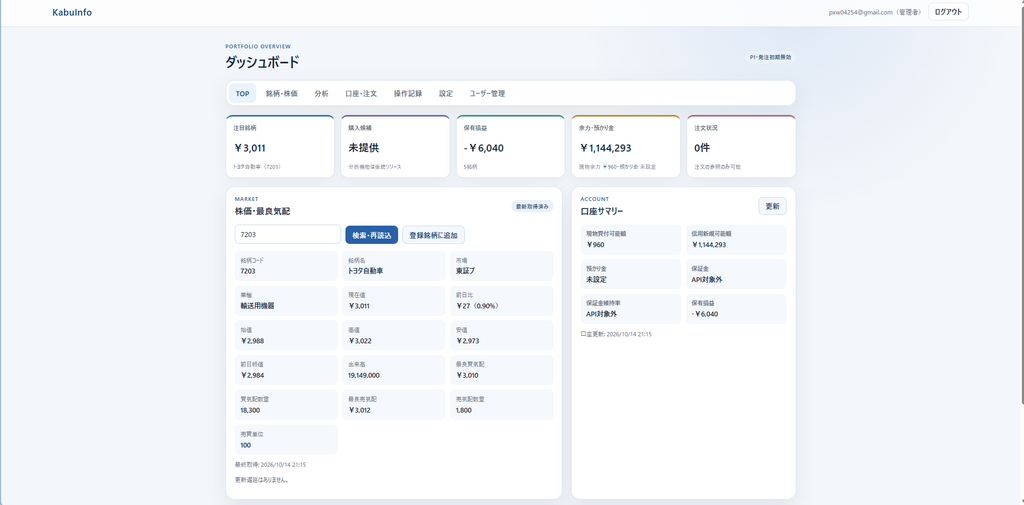The width and height of the screenshot is (1024, 505).
Task: Click the 銘柄コード cell showing 7203
Action: [x=287, y=266]
